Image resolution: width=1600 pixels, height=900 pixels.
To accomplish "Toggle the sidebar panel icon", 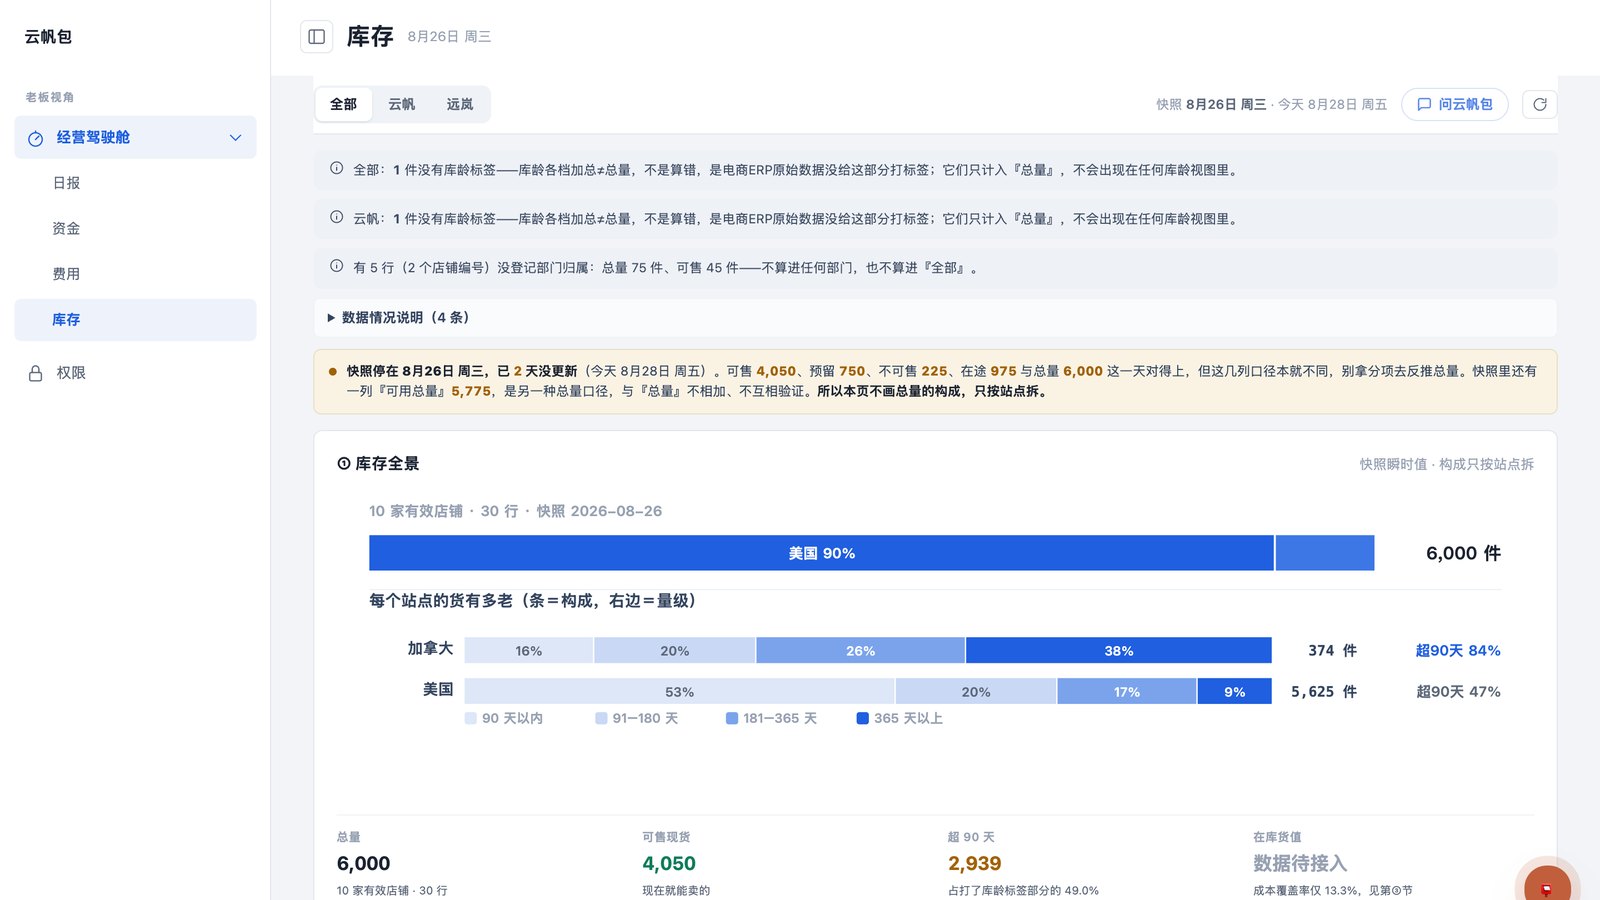I will [317, 37].
